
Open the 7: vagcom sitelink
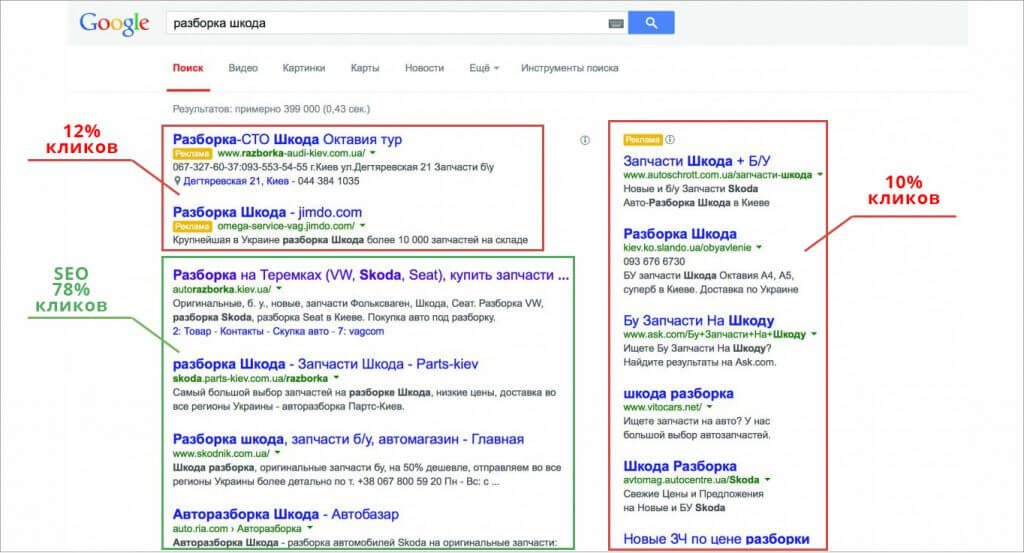[x=360, y=332]
